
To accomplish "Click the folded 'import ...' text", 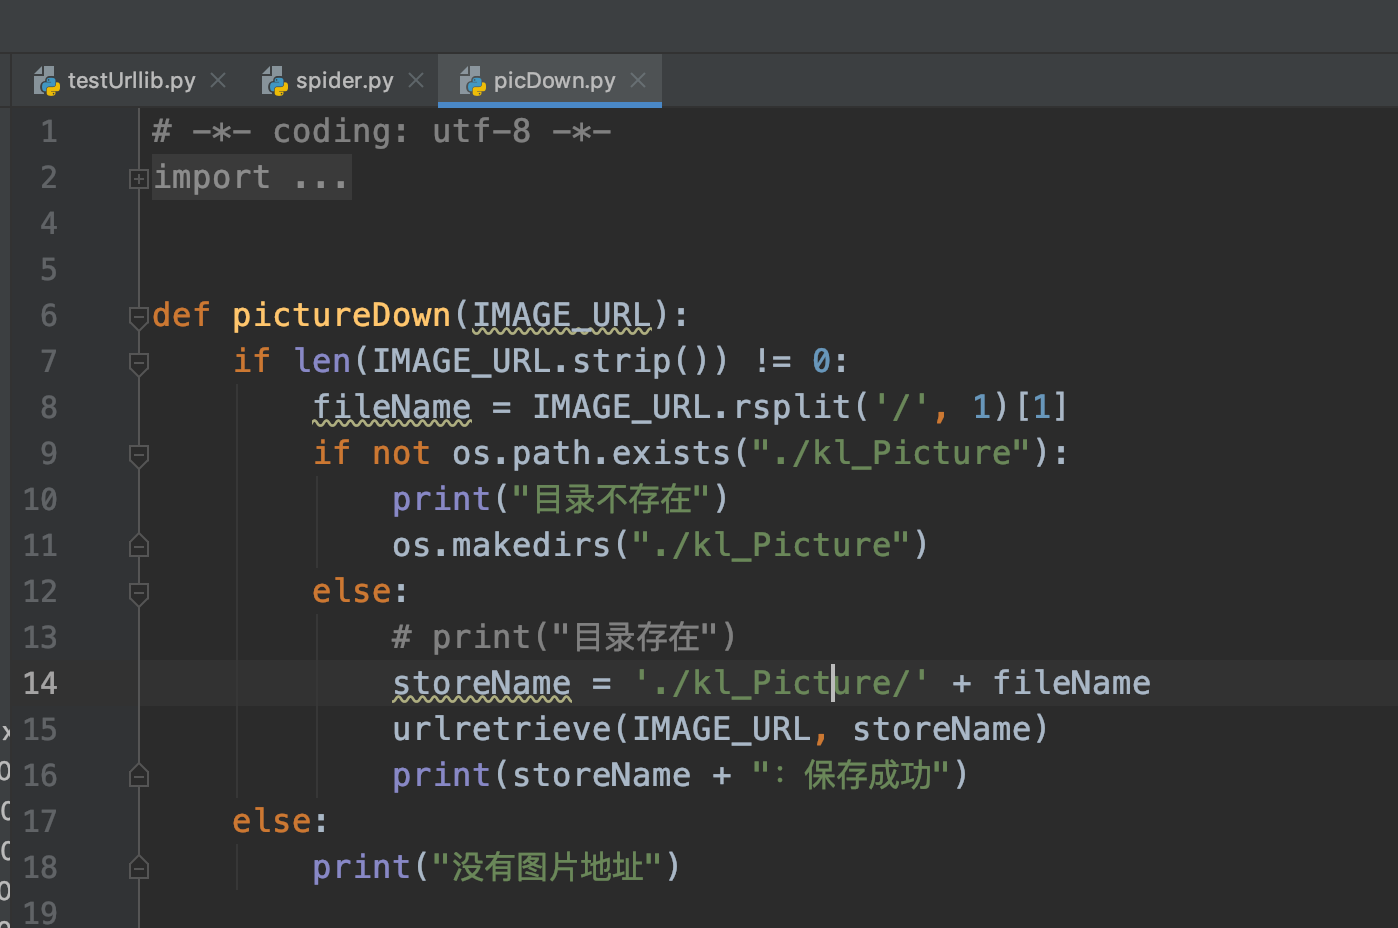I will 251,178.
